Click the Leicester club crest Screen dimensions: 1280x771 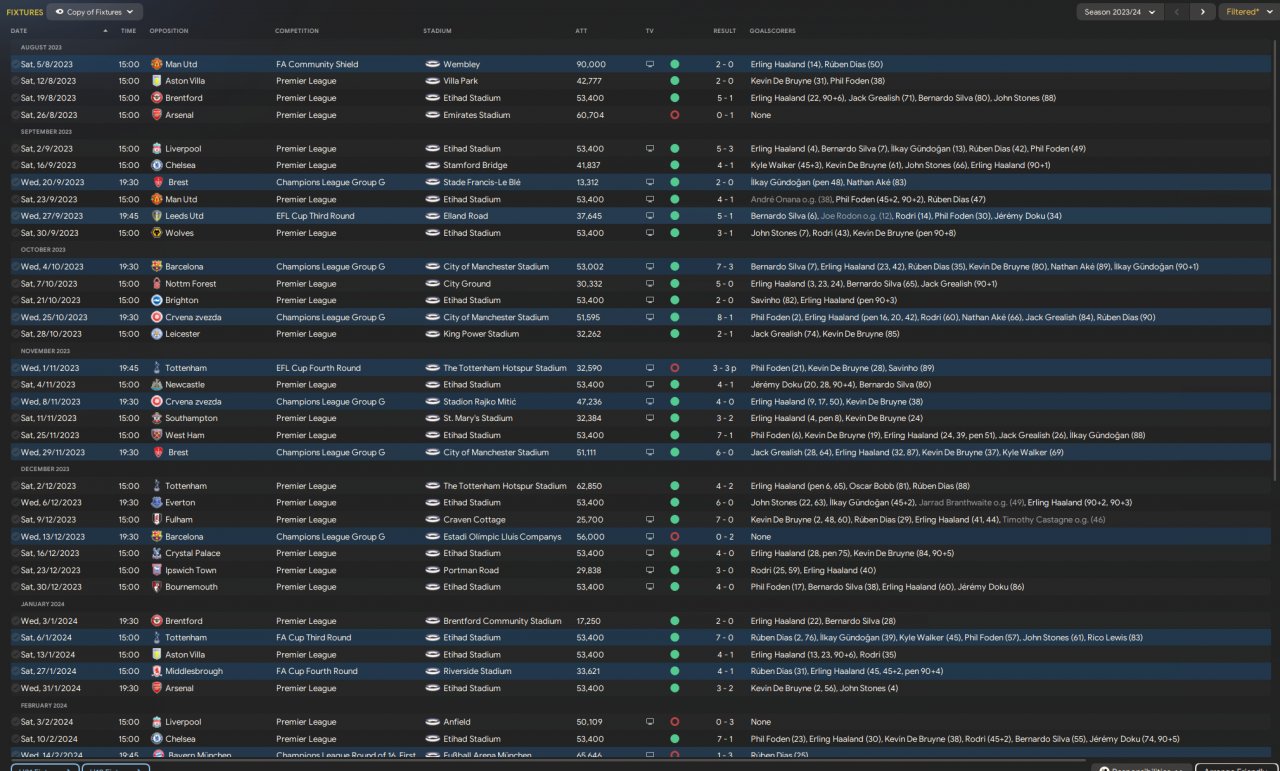point(156,334)
